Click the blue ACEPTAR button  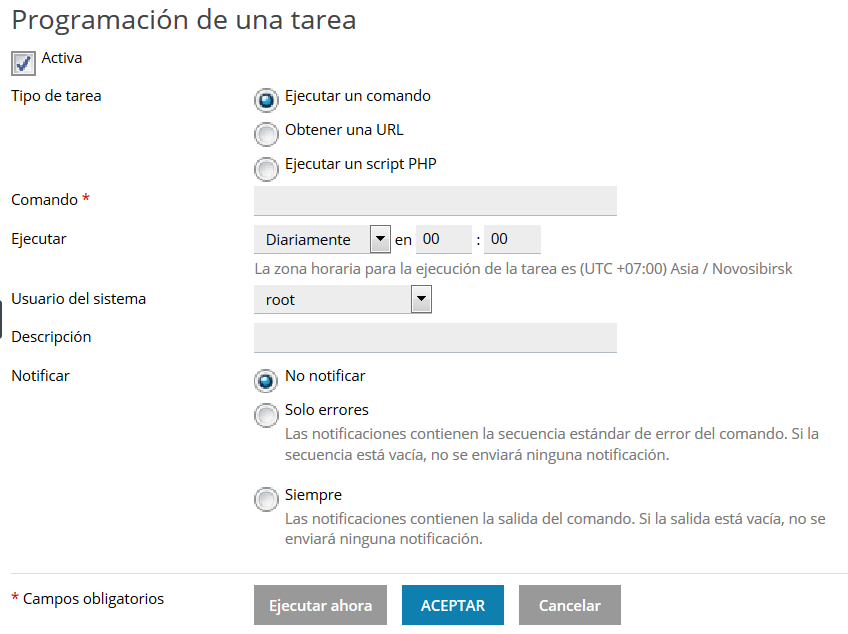[x=452, y=605]
